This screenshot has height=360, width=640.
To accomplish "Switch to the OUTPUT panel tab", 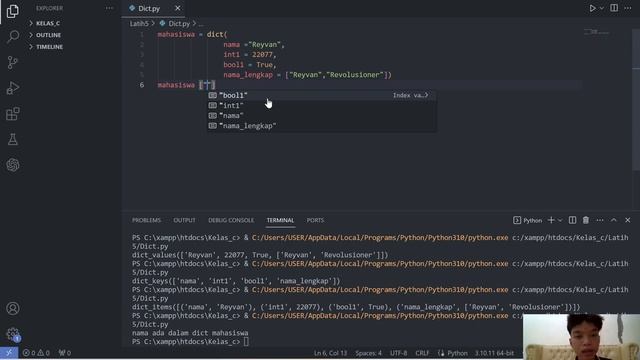I will pos(184,220).
